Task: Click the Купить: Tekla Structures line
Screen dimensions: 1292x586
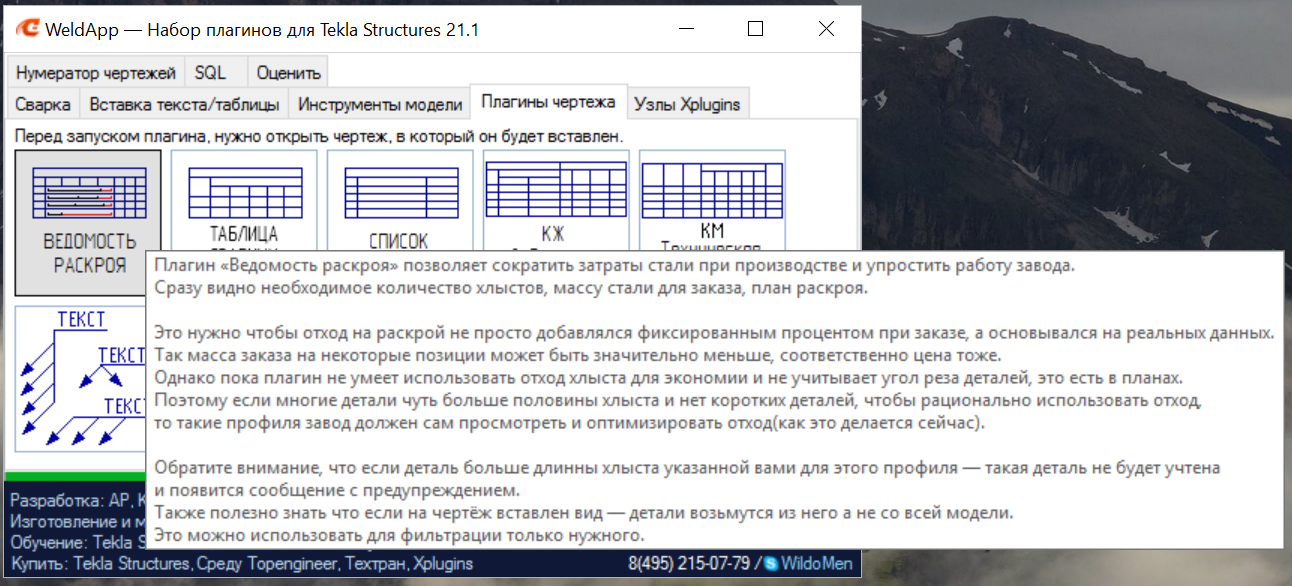Action: [x=242, y=564]
